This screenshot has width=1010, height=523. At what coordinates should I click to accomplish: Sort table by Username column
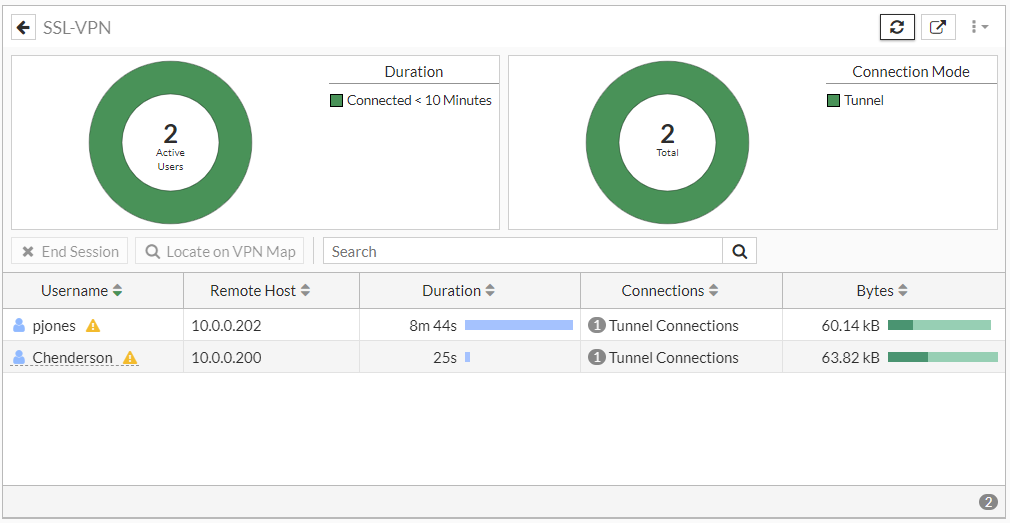point(82,291)
